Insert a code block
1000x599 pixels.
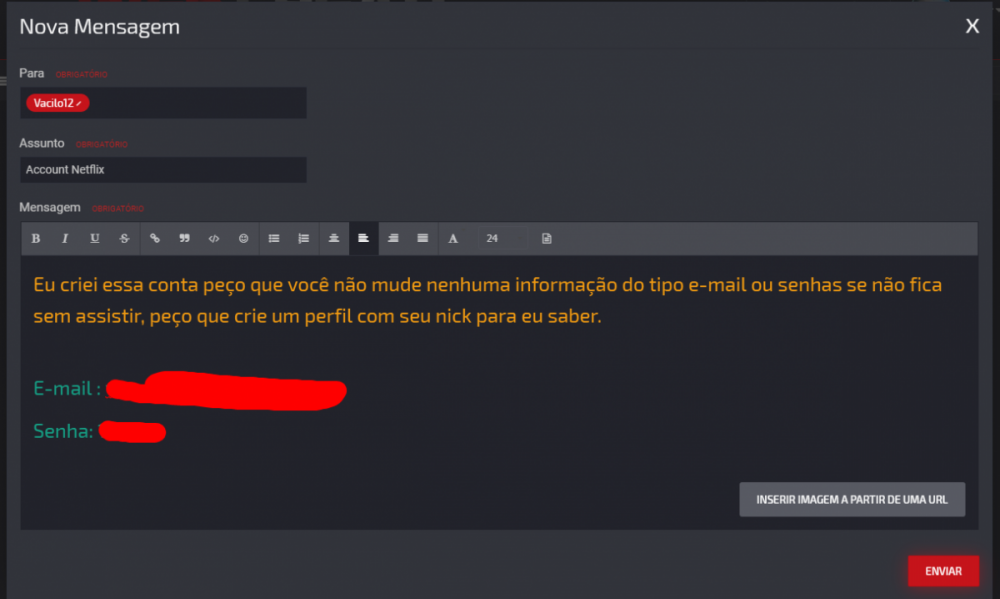pos(214,239)
